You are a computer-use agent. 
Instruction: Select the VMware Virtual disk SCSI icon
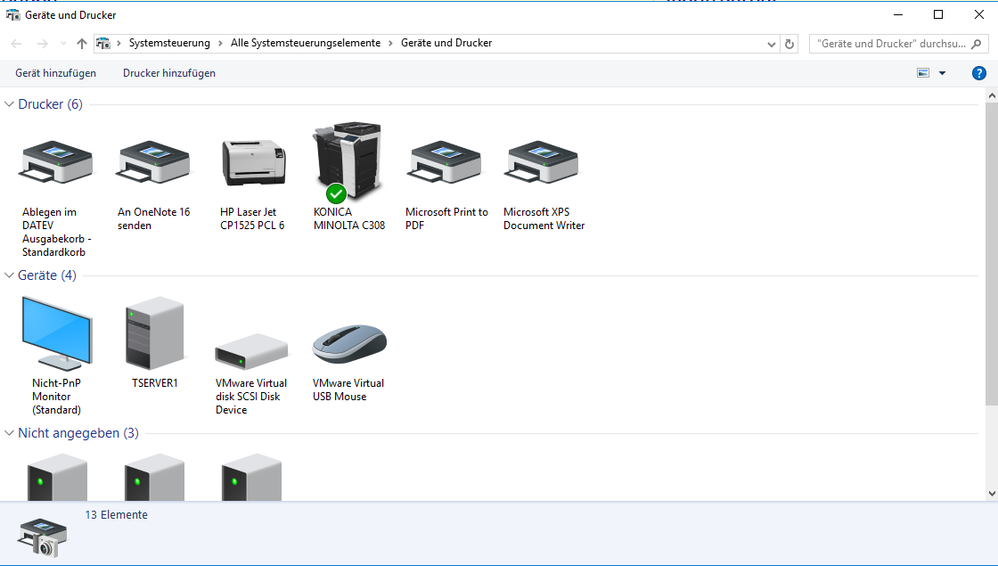pos(251,350)
